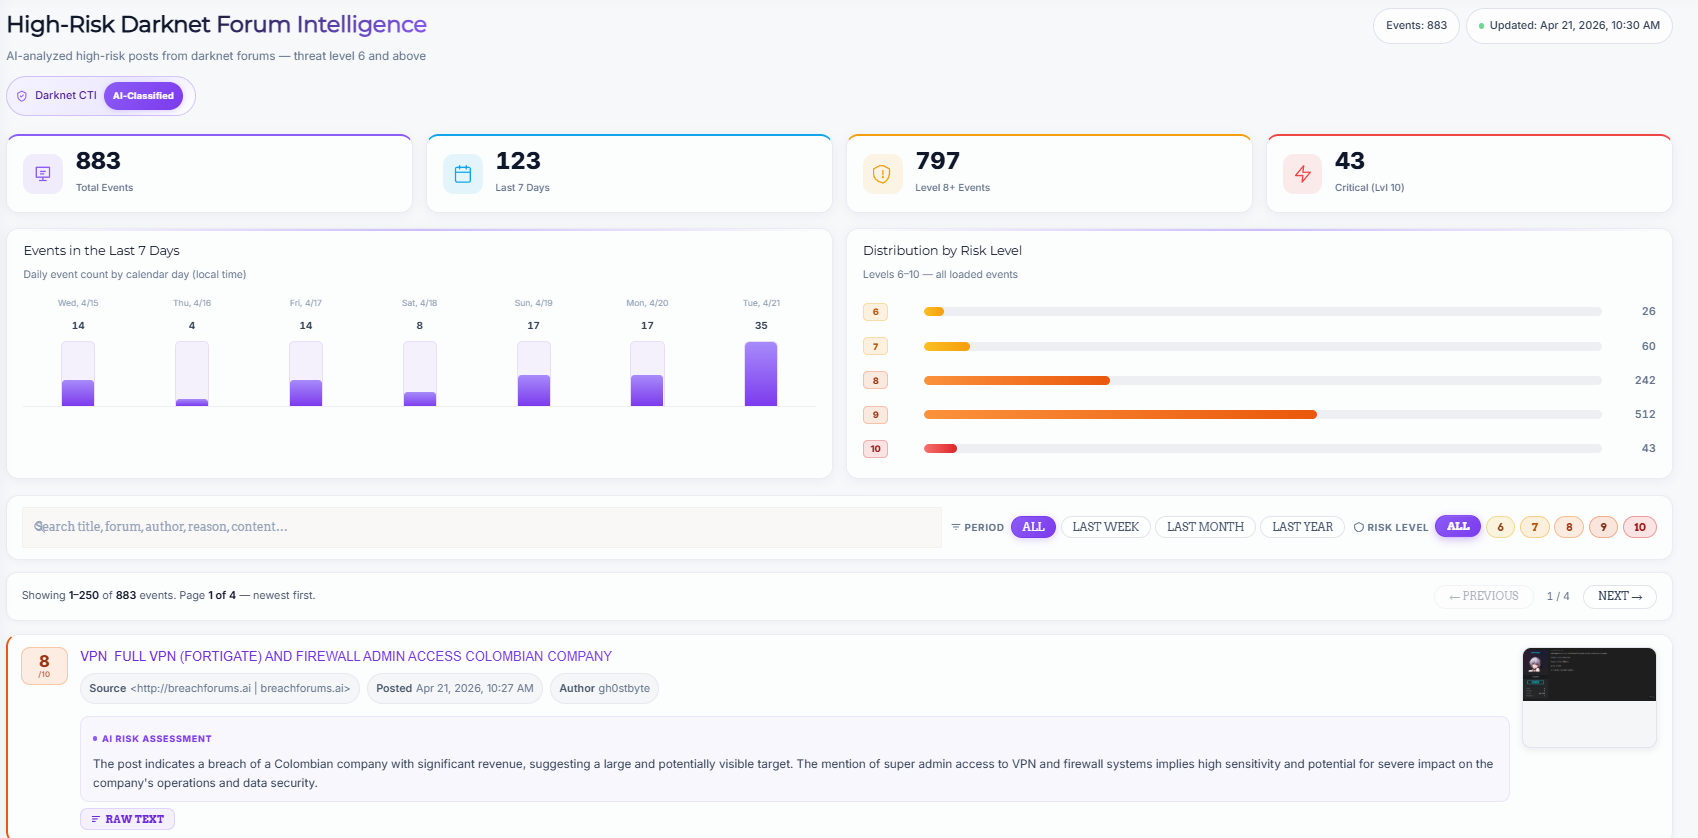Open the post screenshot thumbnail
Viewport: 1698px width, 838px height.
pos(1589,697)
